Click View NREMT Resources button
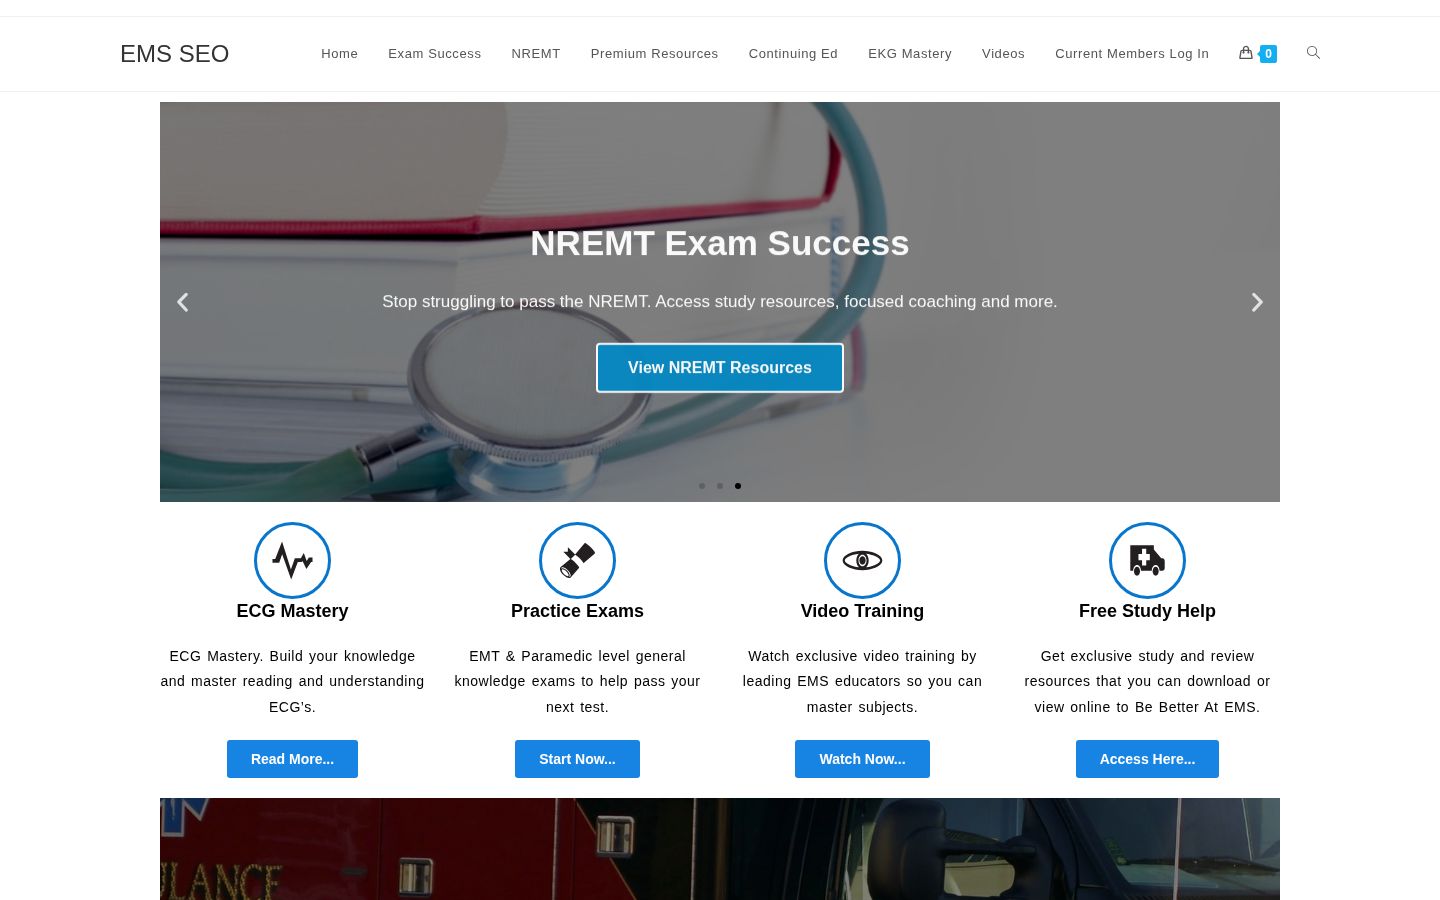 pos(720,368)
